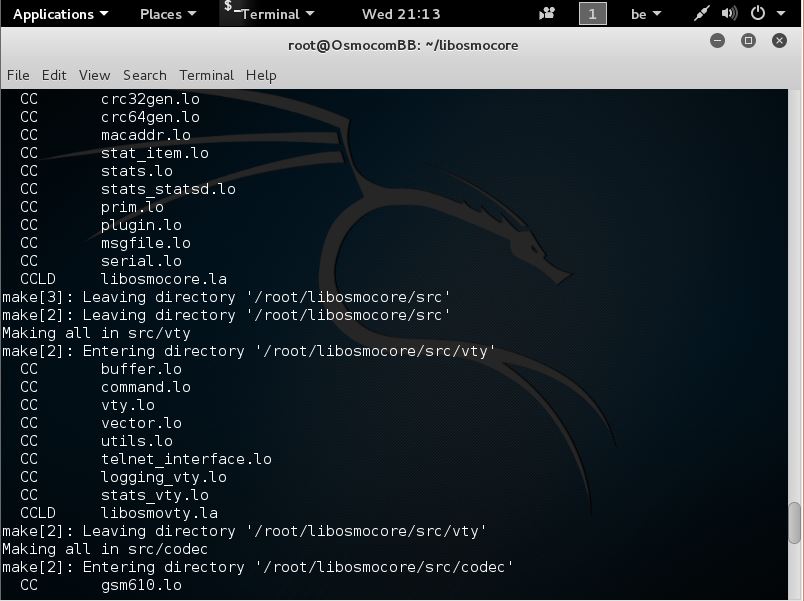Click the text 'command.lo'
Image resolution: width=804 pixels, height=601 pixels.
[x=146, y=387]
